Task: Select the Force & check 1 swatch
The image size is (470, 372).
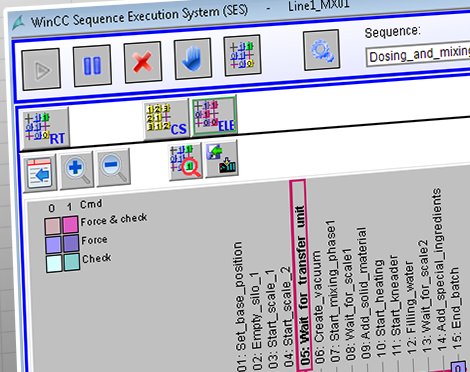Action: (70, 224)
